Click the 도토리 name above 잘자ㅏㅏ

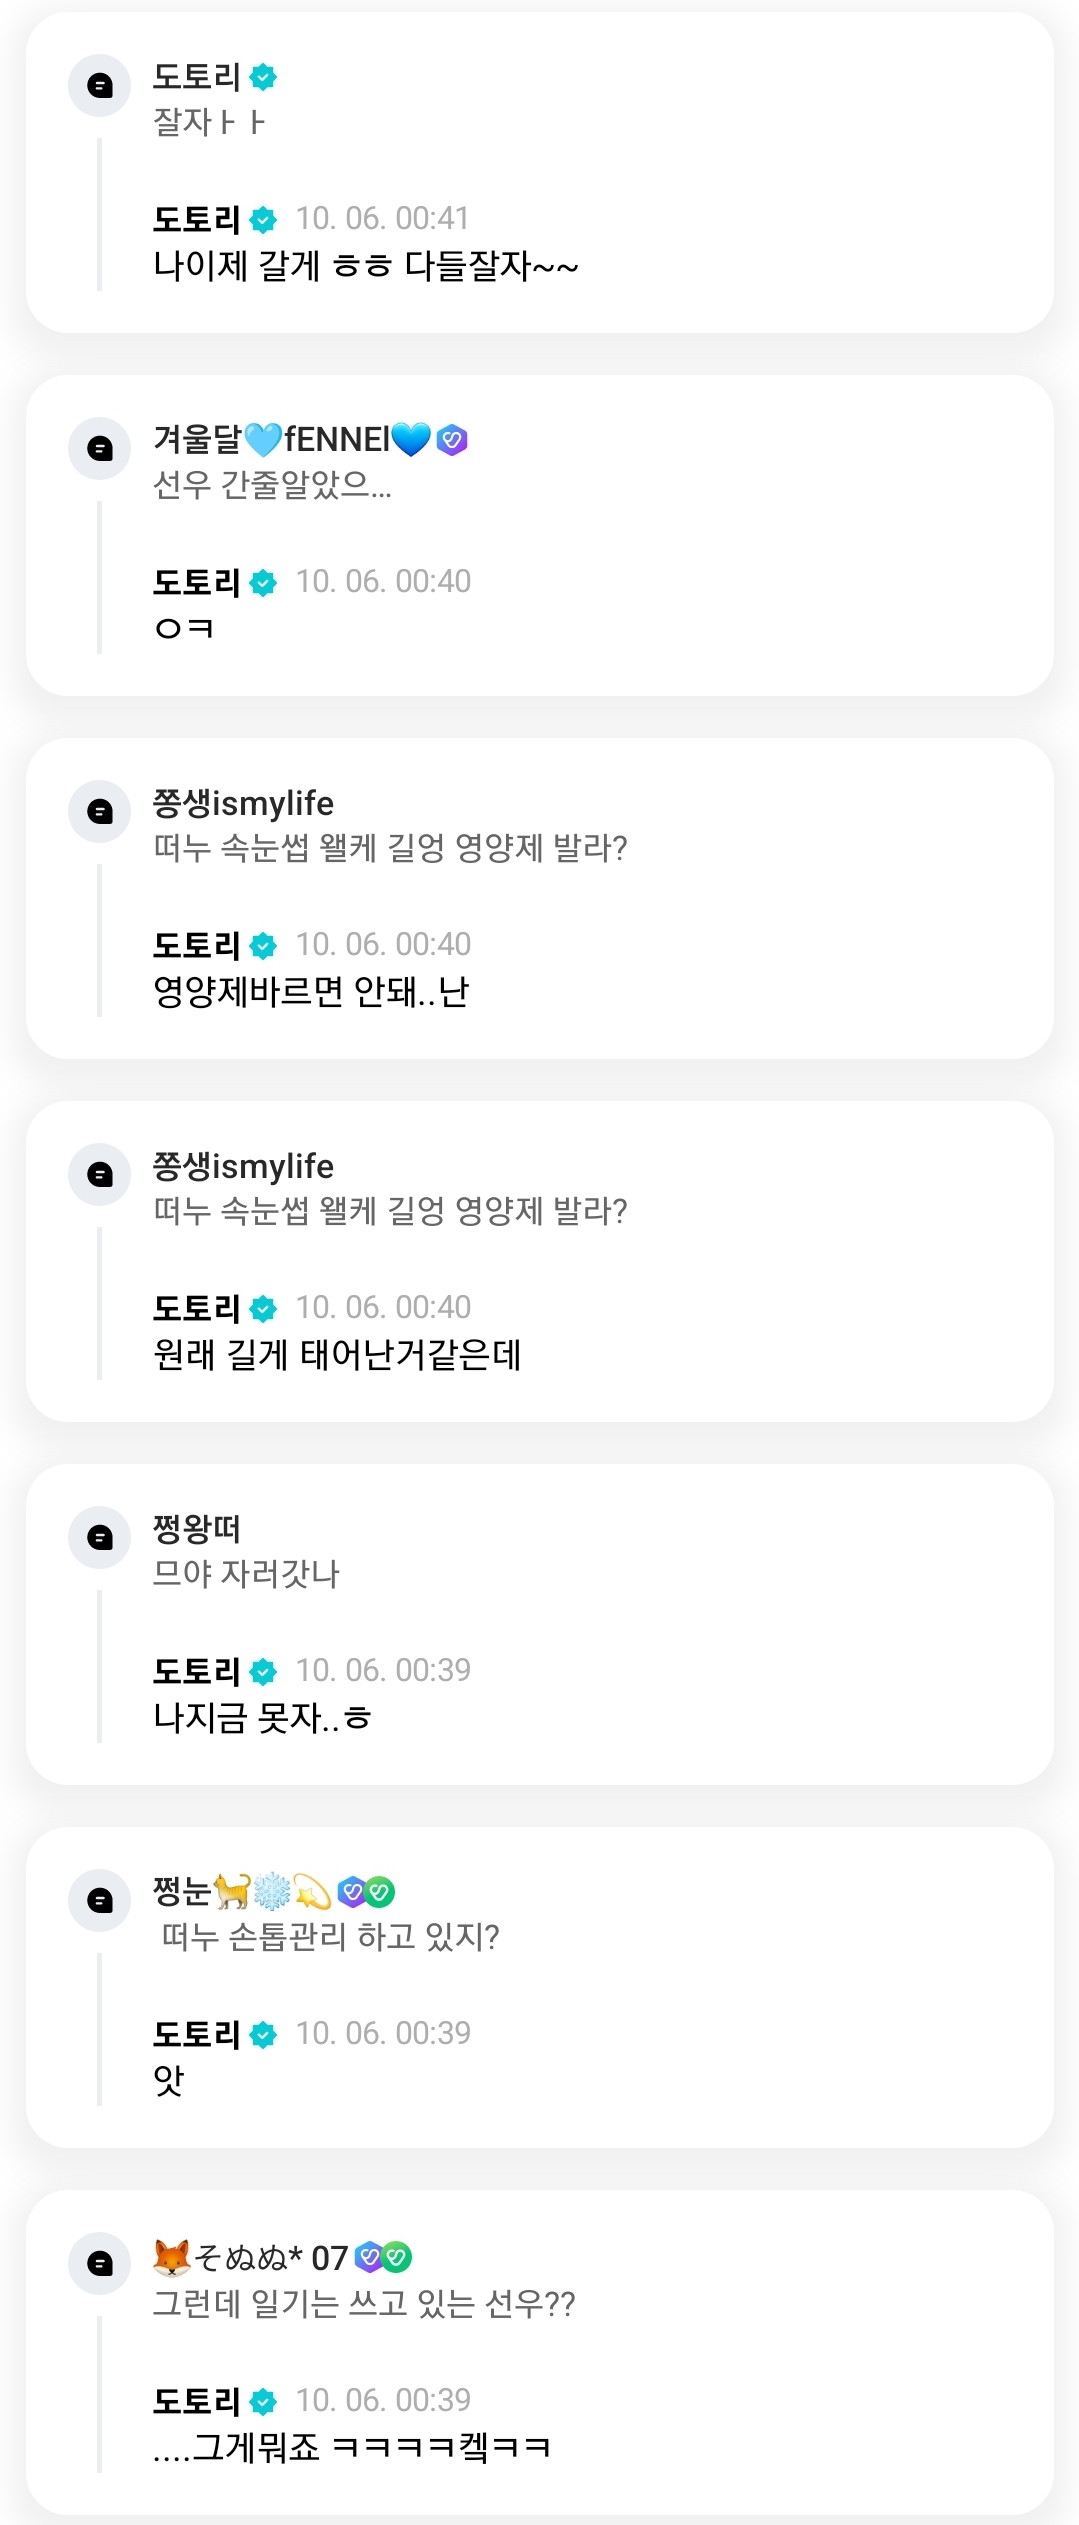point(196,76)
